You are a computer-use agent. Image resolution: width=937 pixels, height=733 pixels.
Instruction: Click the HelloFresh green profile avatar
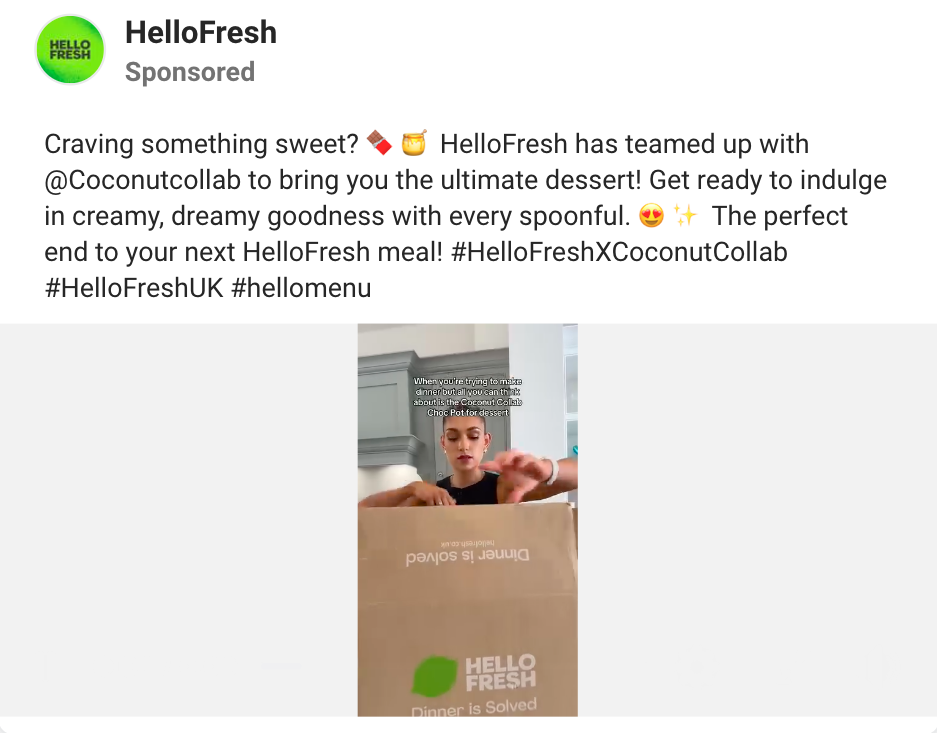(70, 51)
